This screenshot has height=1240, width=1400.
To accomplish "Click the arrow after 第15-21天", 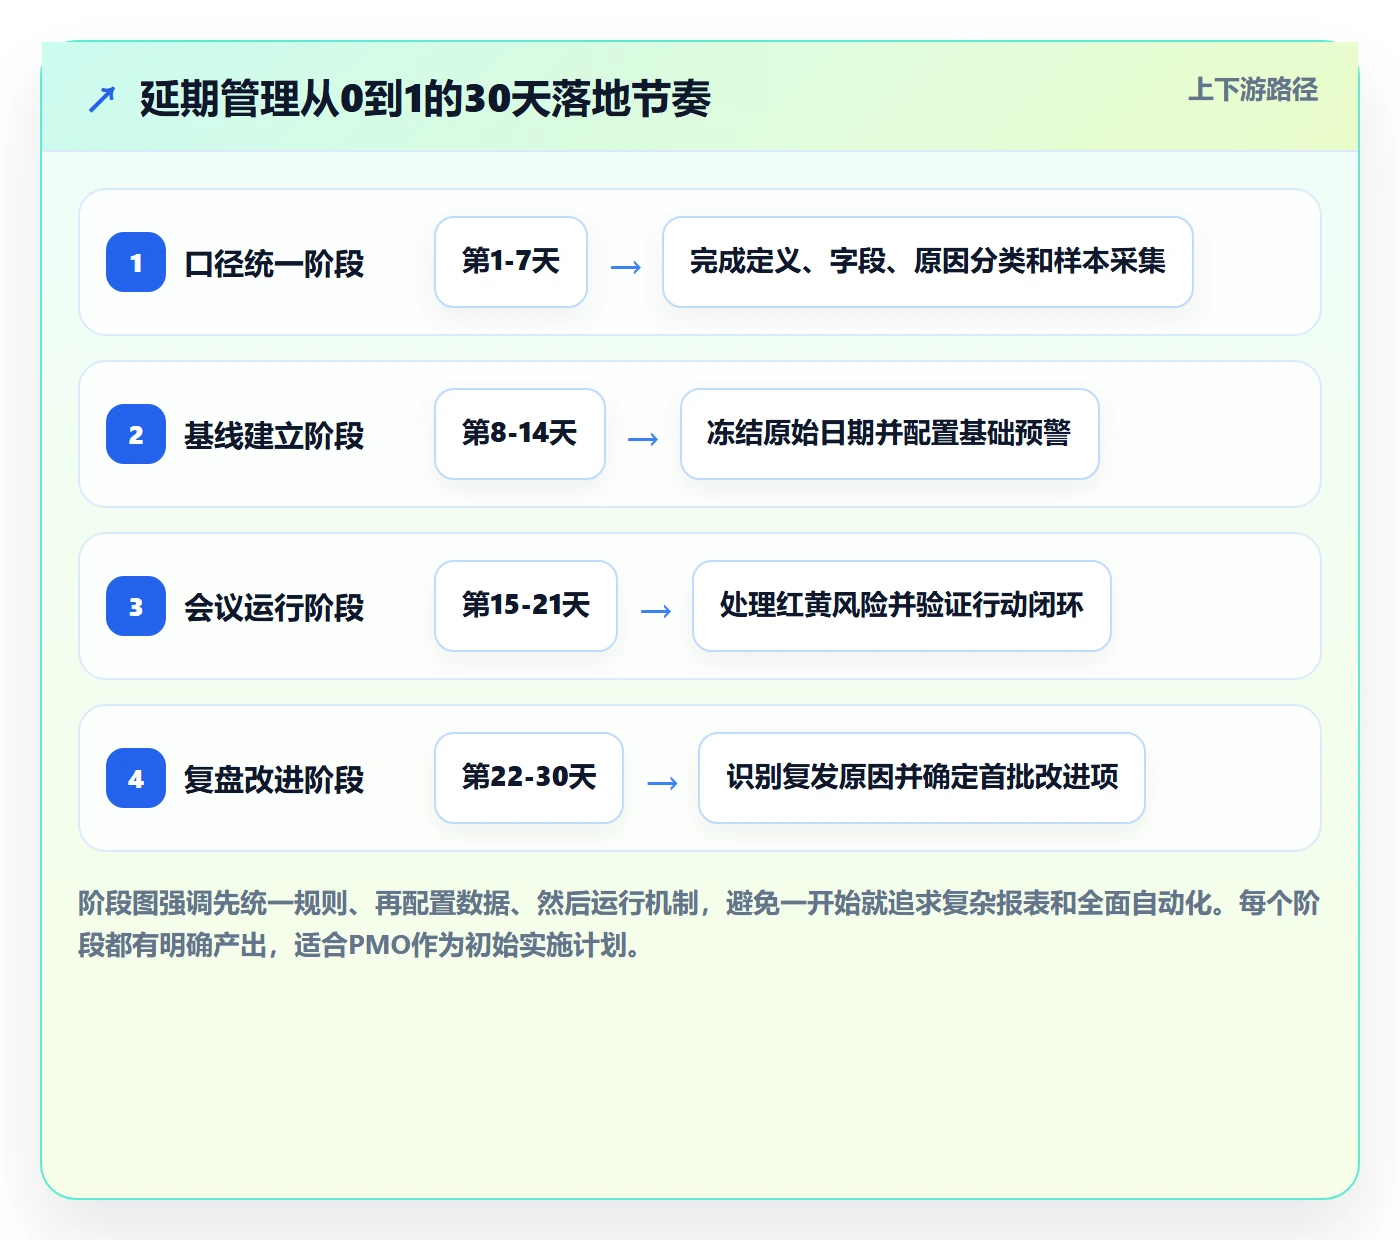I will click(656, 611).
